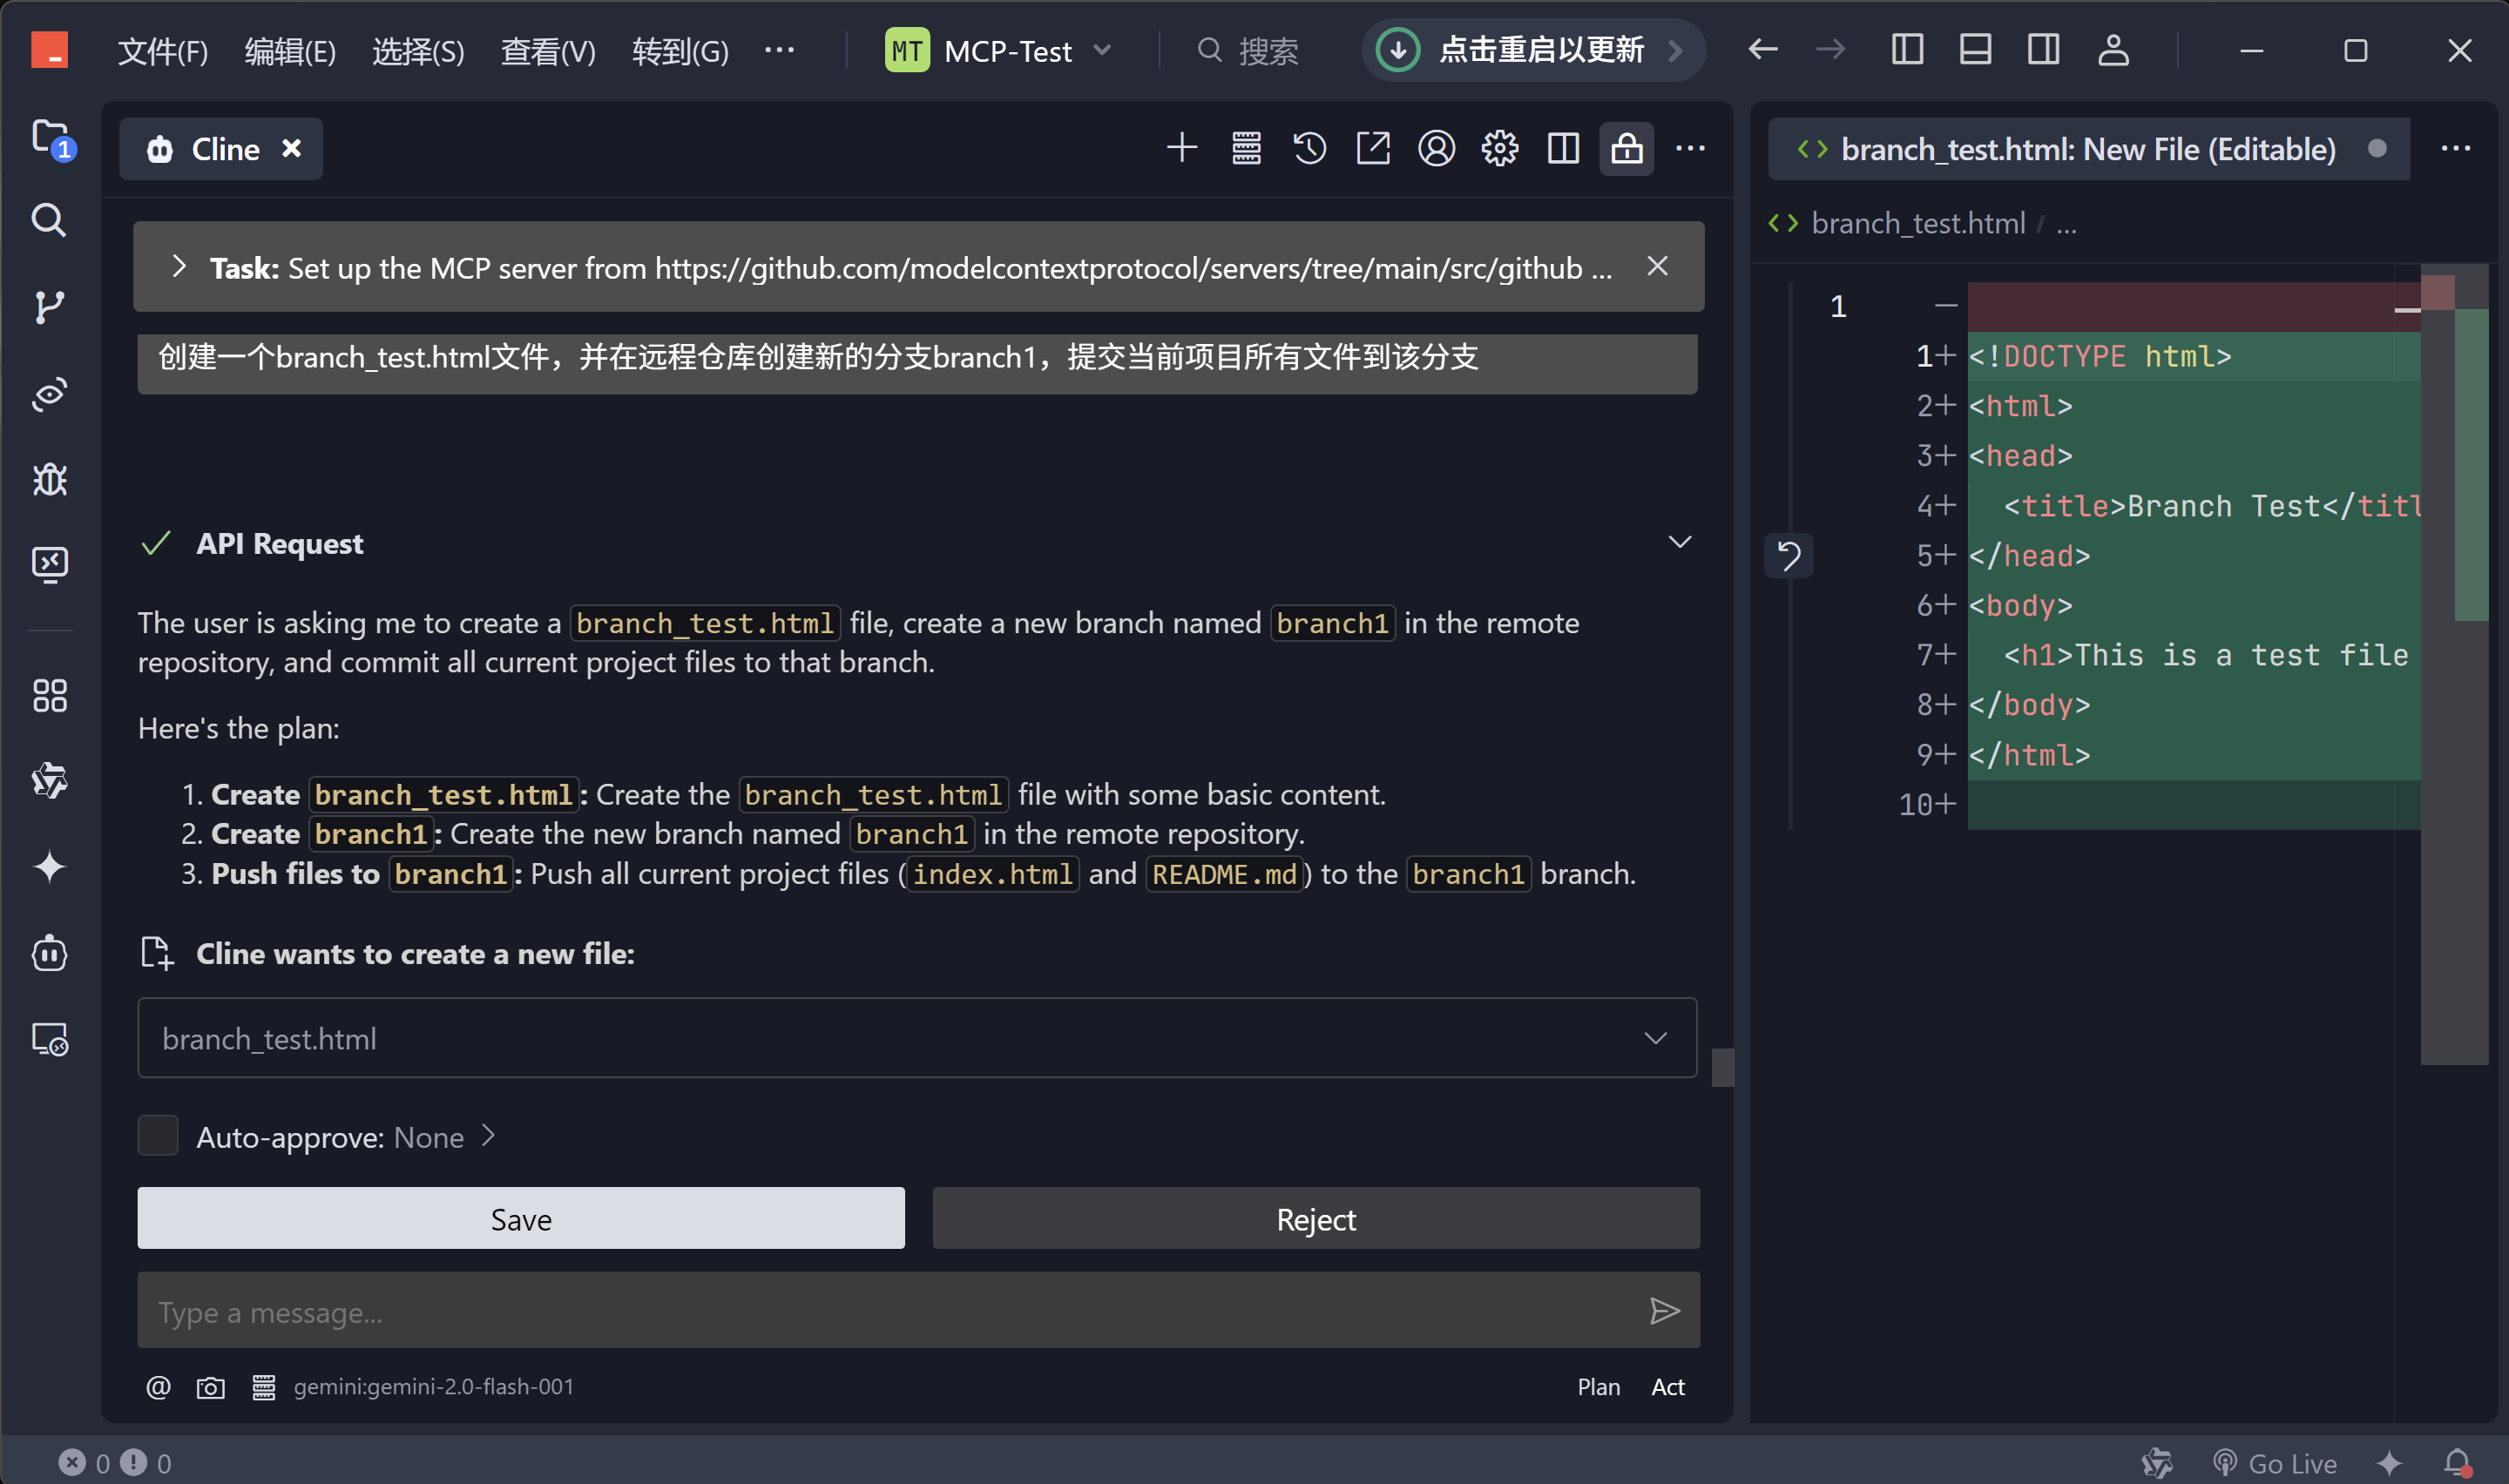Image resolution: width=2509 pixels, height=1484 pixels.
Task: Open Extensions view in sidebar
Action: (49, 695)
